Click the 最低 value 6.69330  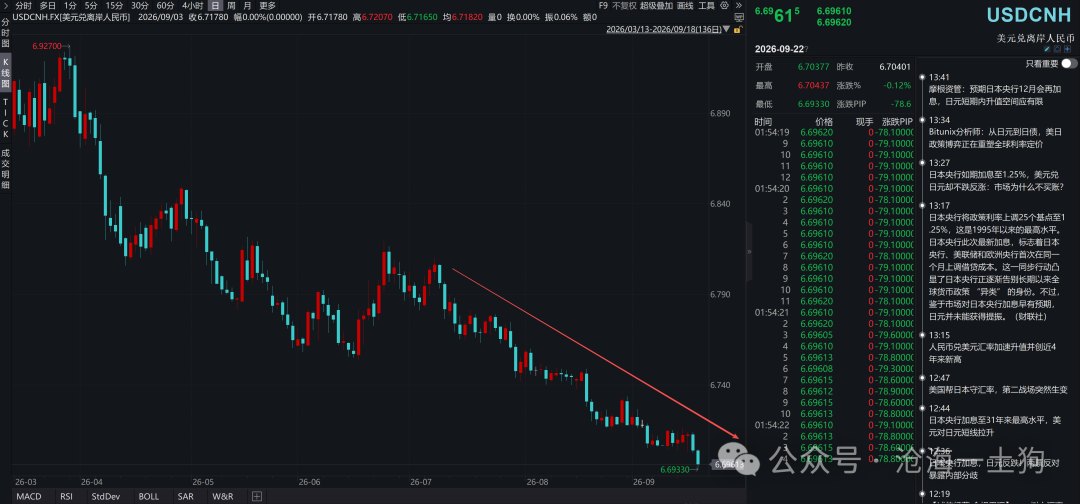tap(812, 104)
